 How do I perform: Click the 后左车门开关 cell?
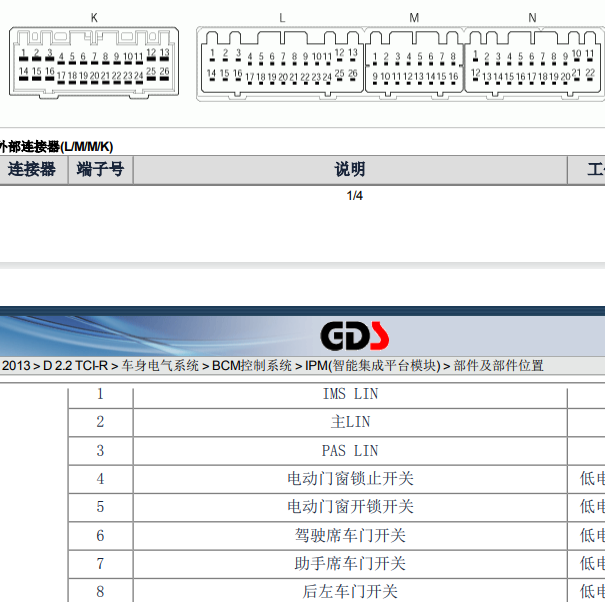coord(350,591)
